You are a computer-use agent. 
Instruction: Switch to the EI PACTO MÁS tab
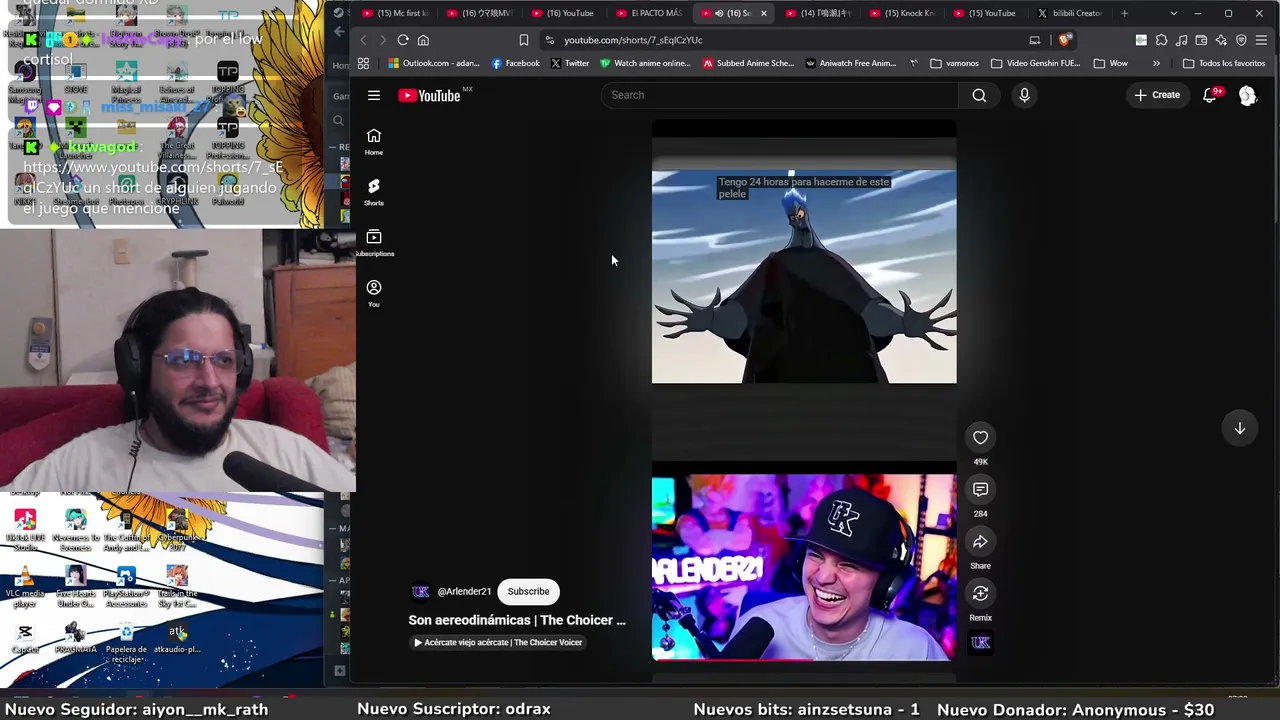[649, 13]
